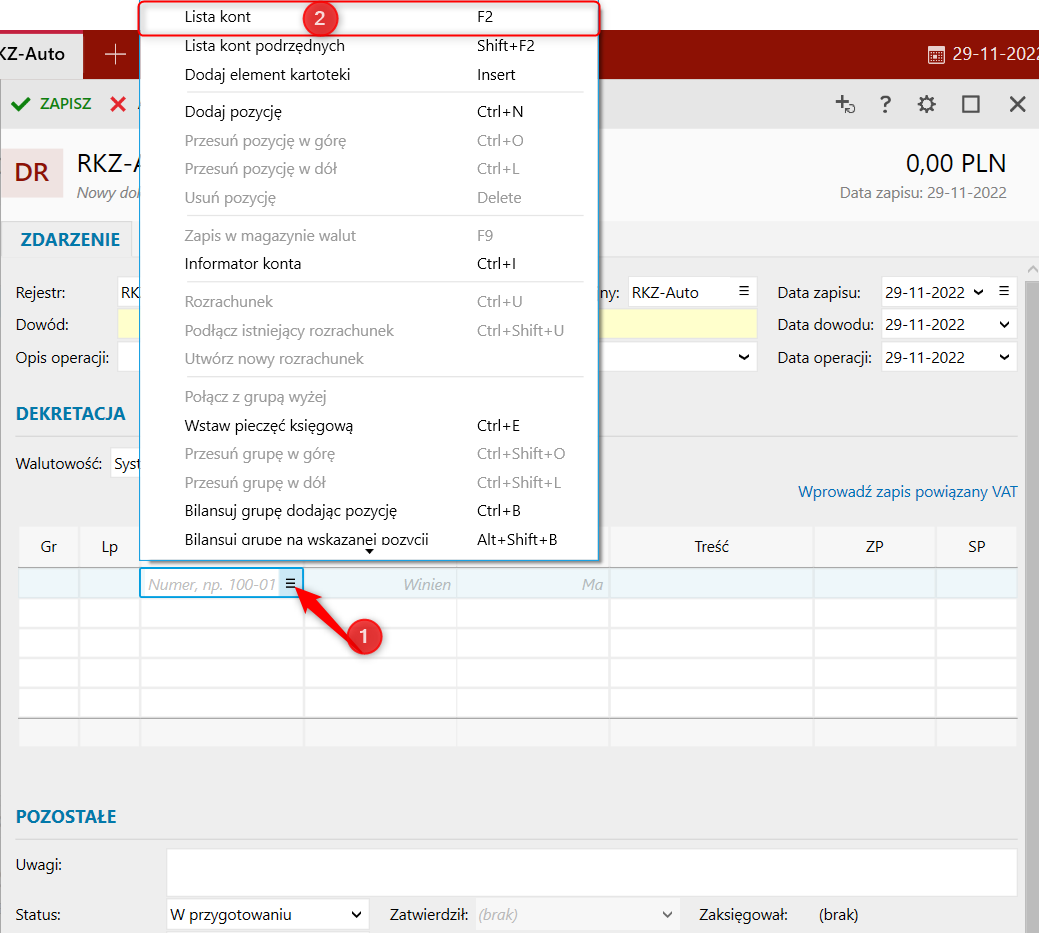Open list icon next to RKZ-Auto field
This screenshot has height=933, width=1039.
[x=744, y=292]
